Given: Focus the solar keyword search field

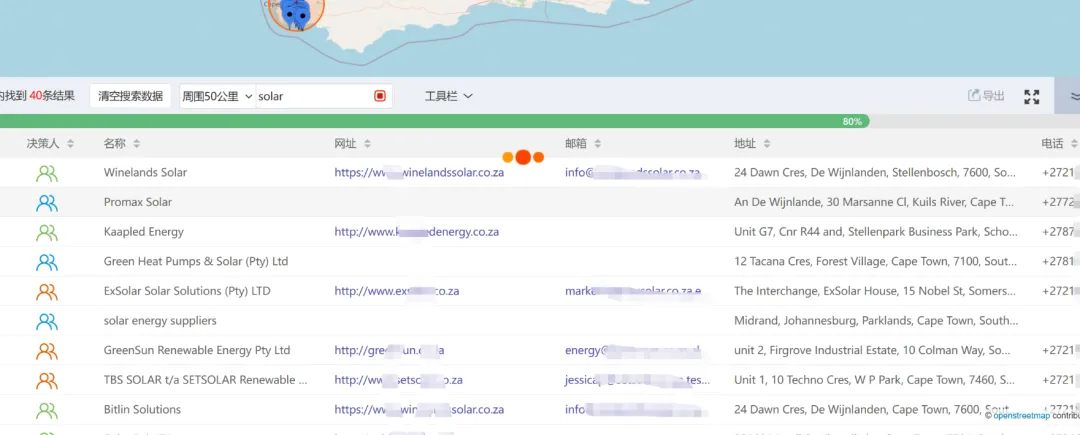Looking at the screenshot, I should 313,96.
